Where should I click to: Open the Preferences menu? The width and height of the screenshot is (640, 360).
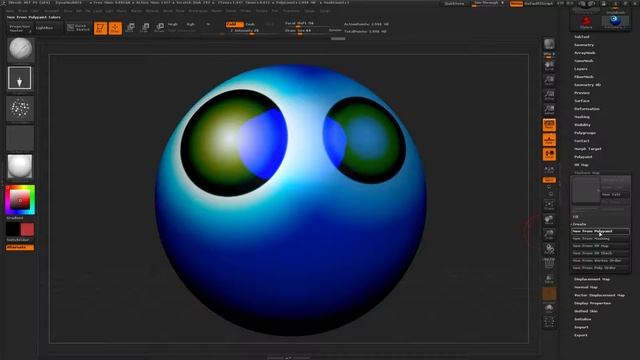tap(198, 11)
